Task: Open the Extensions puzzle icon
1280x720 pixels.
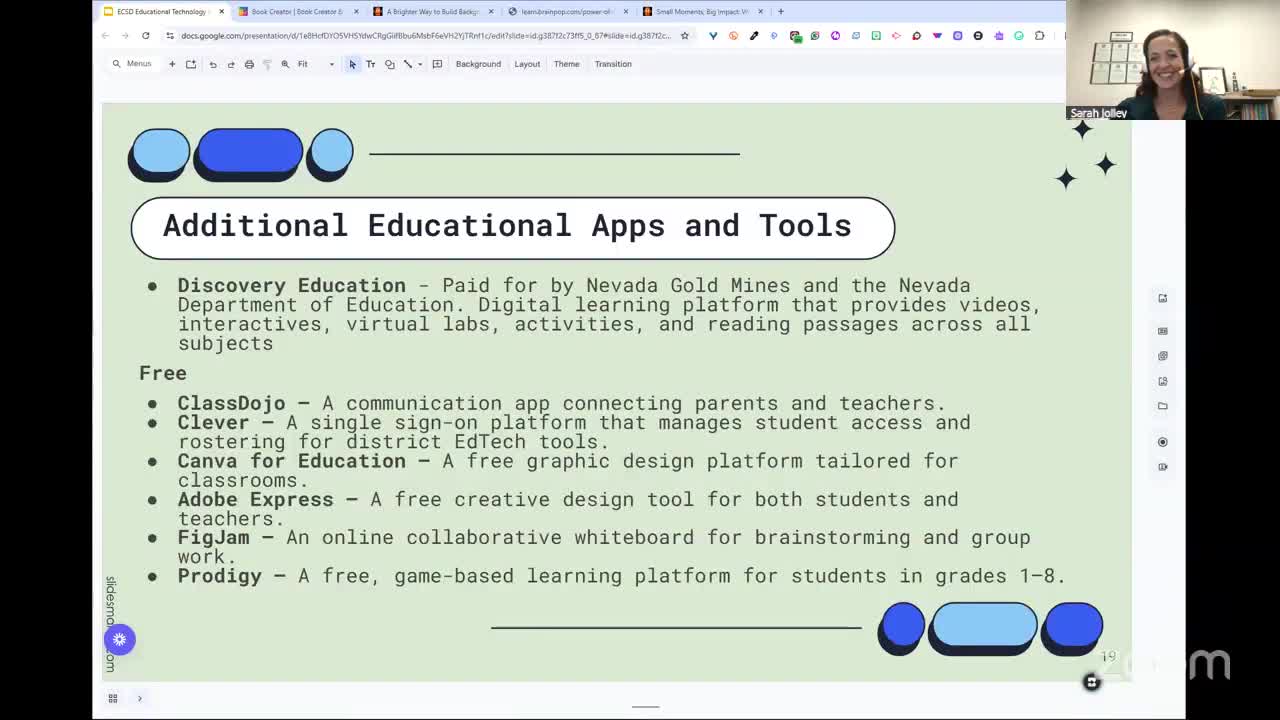Action: [x=1040, y=36]
